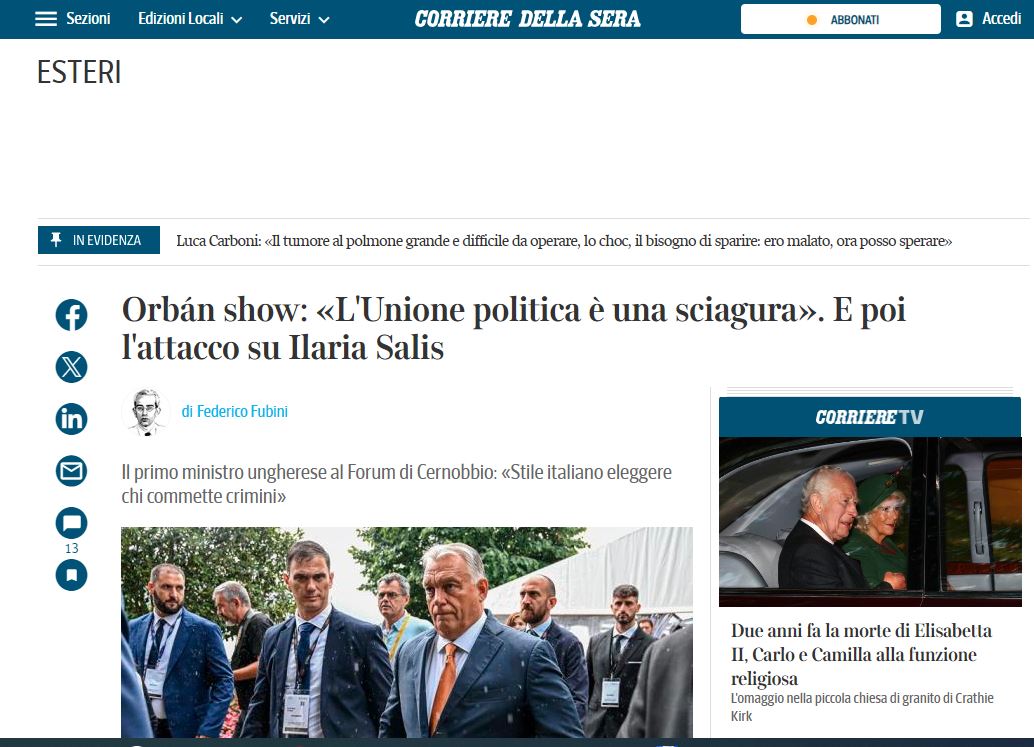This screenshot has height=747, width=1034.
Task: Open the Esteri section heading
Action: click(x=79, y=73)
